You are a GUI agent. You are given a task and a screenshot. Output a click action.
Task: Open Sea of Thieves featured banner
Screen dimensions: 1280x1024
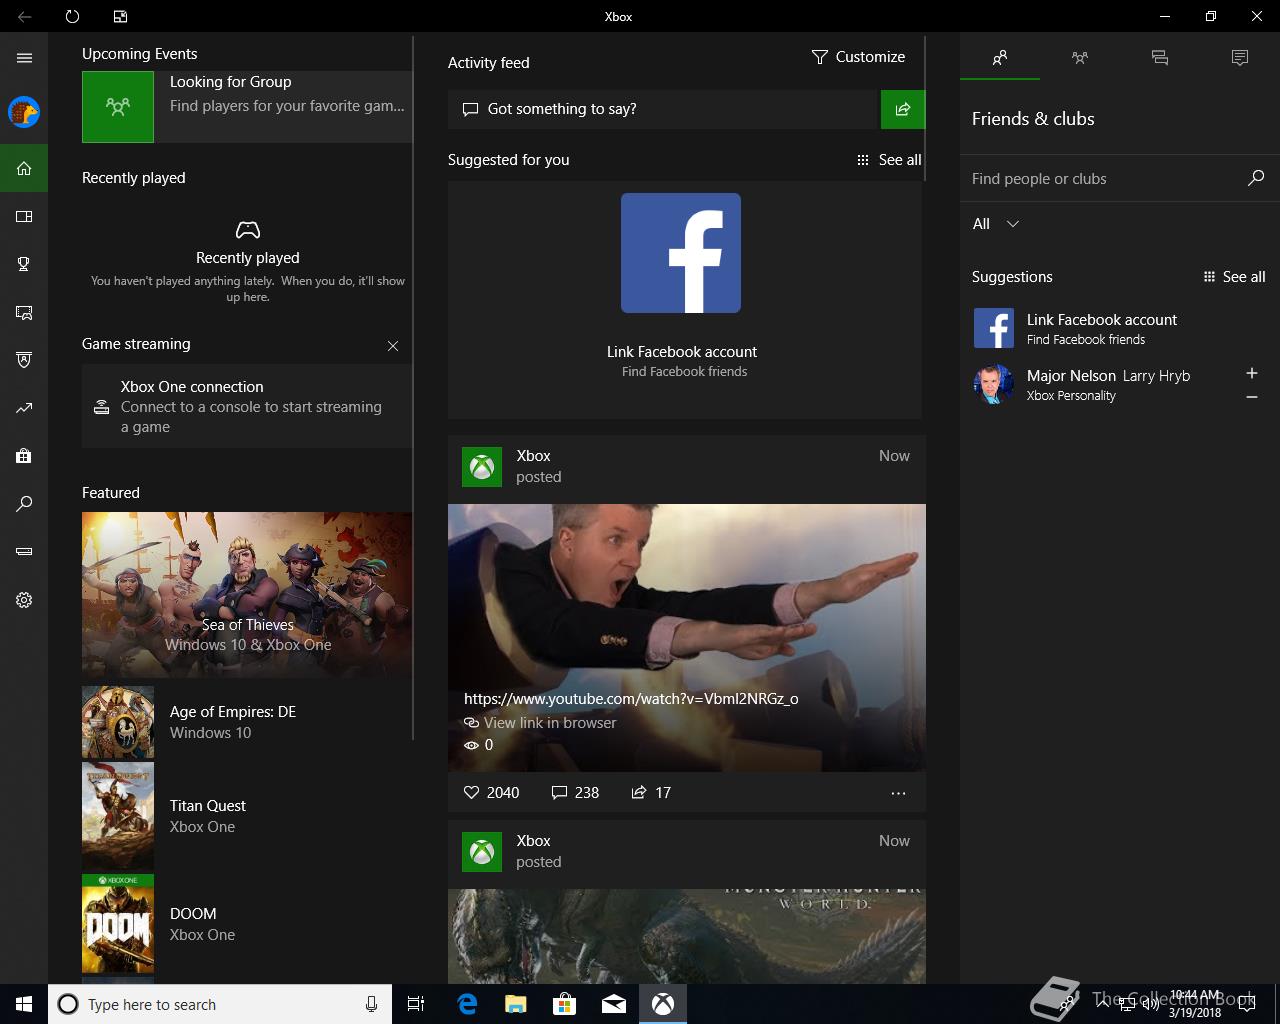pos(247,595)
